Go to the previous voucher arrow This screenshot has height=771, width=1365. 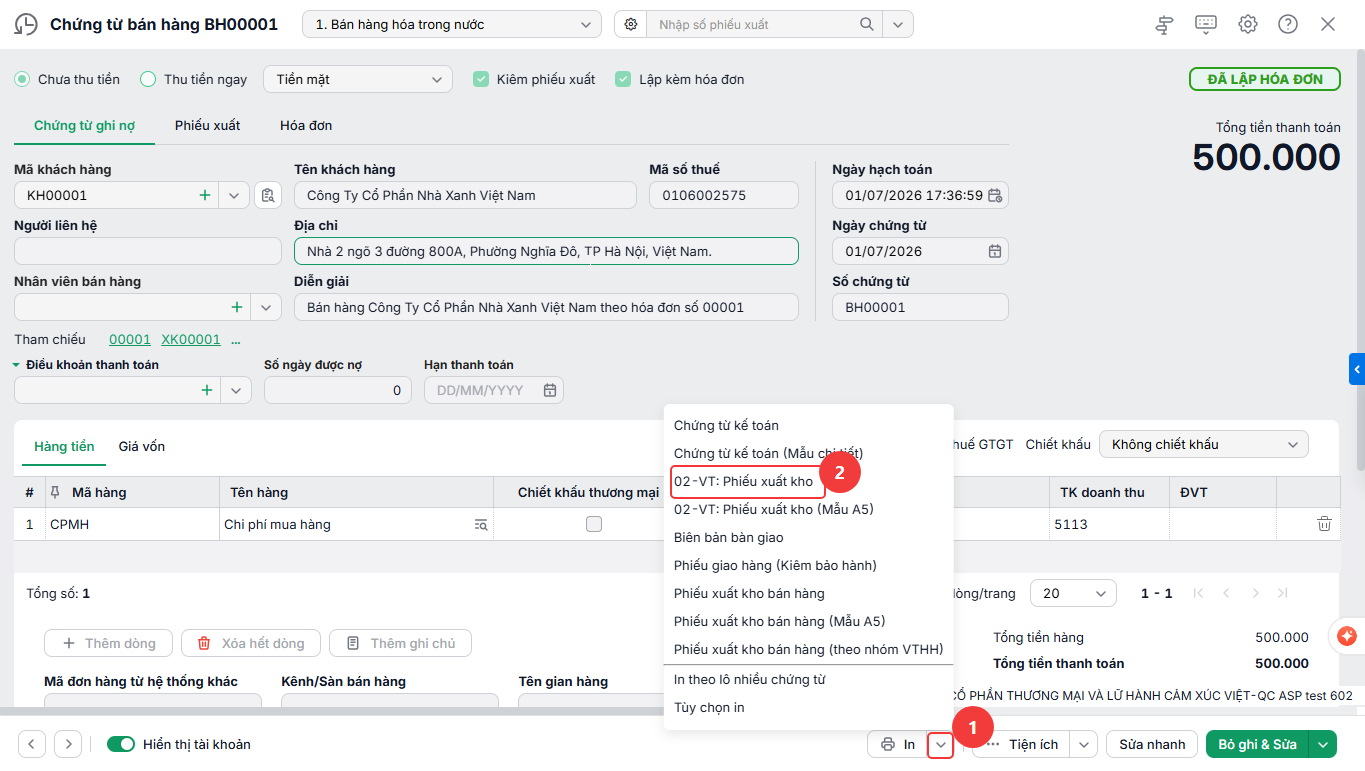coord(32,744)
